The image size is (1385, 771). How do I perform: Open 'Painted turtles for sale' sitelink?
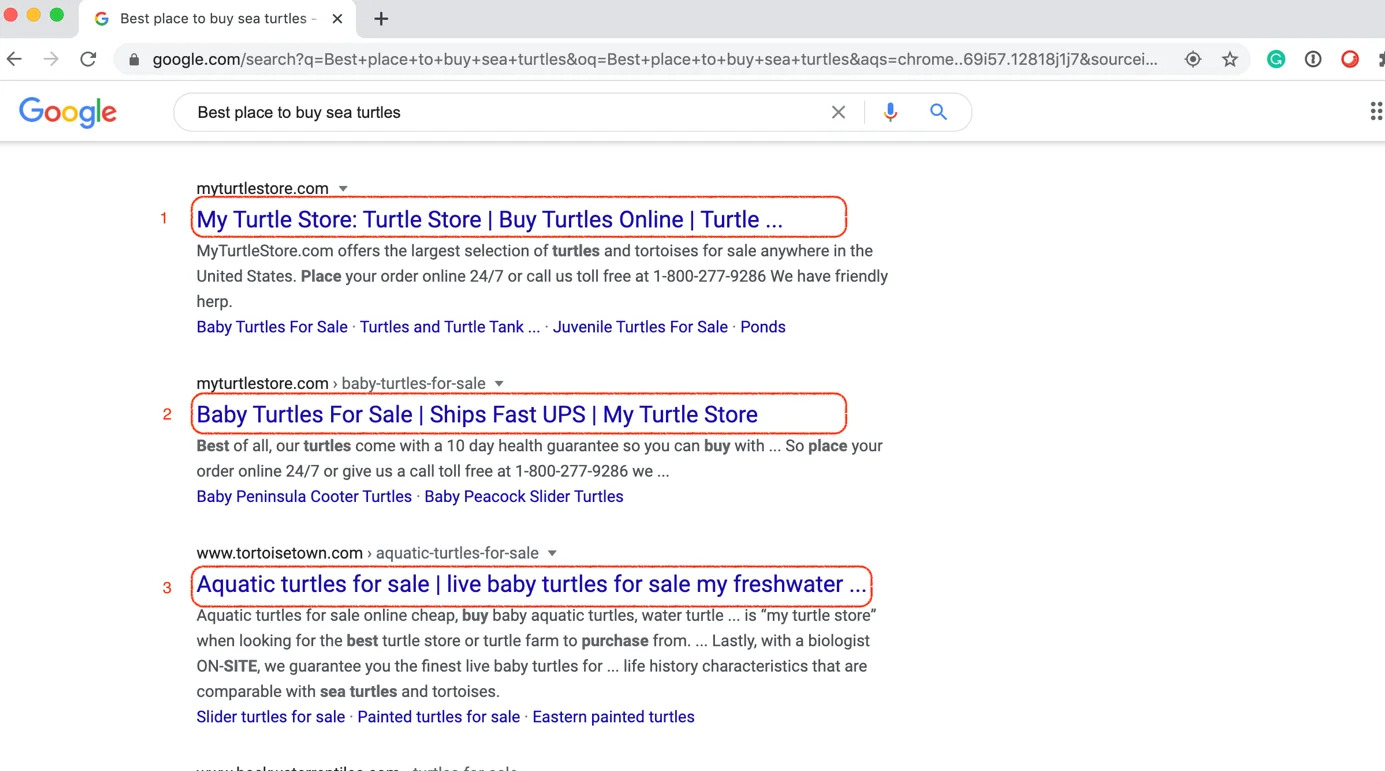[439, 717]
